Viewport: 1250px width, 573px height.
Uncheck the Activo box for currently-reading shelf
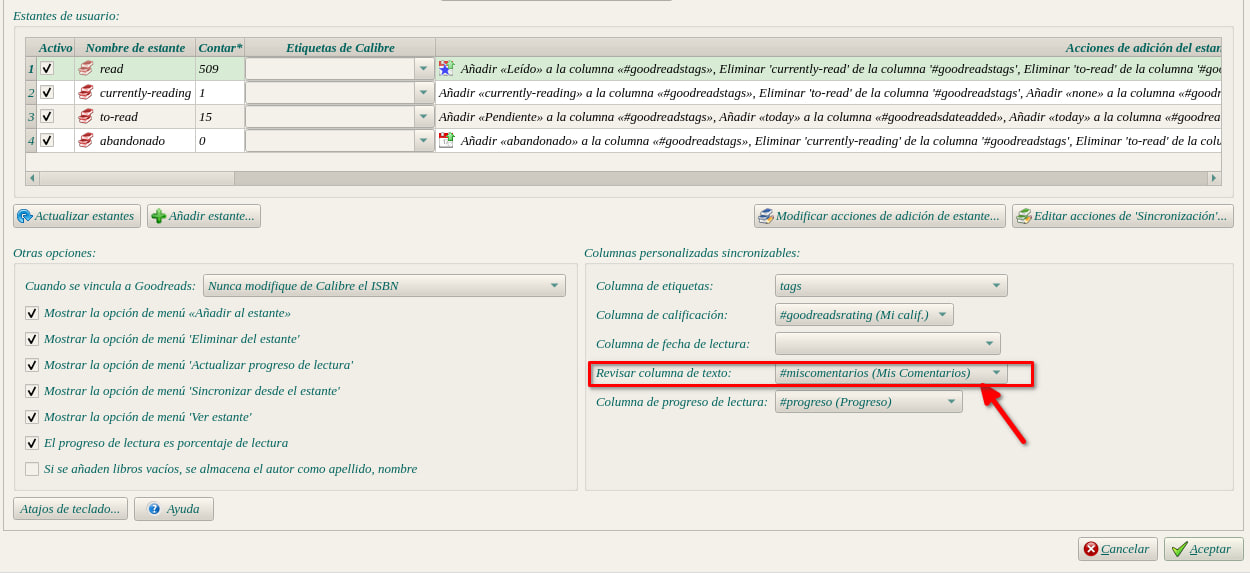coord(46,92)
